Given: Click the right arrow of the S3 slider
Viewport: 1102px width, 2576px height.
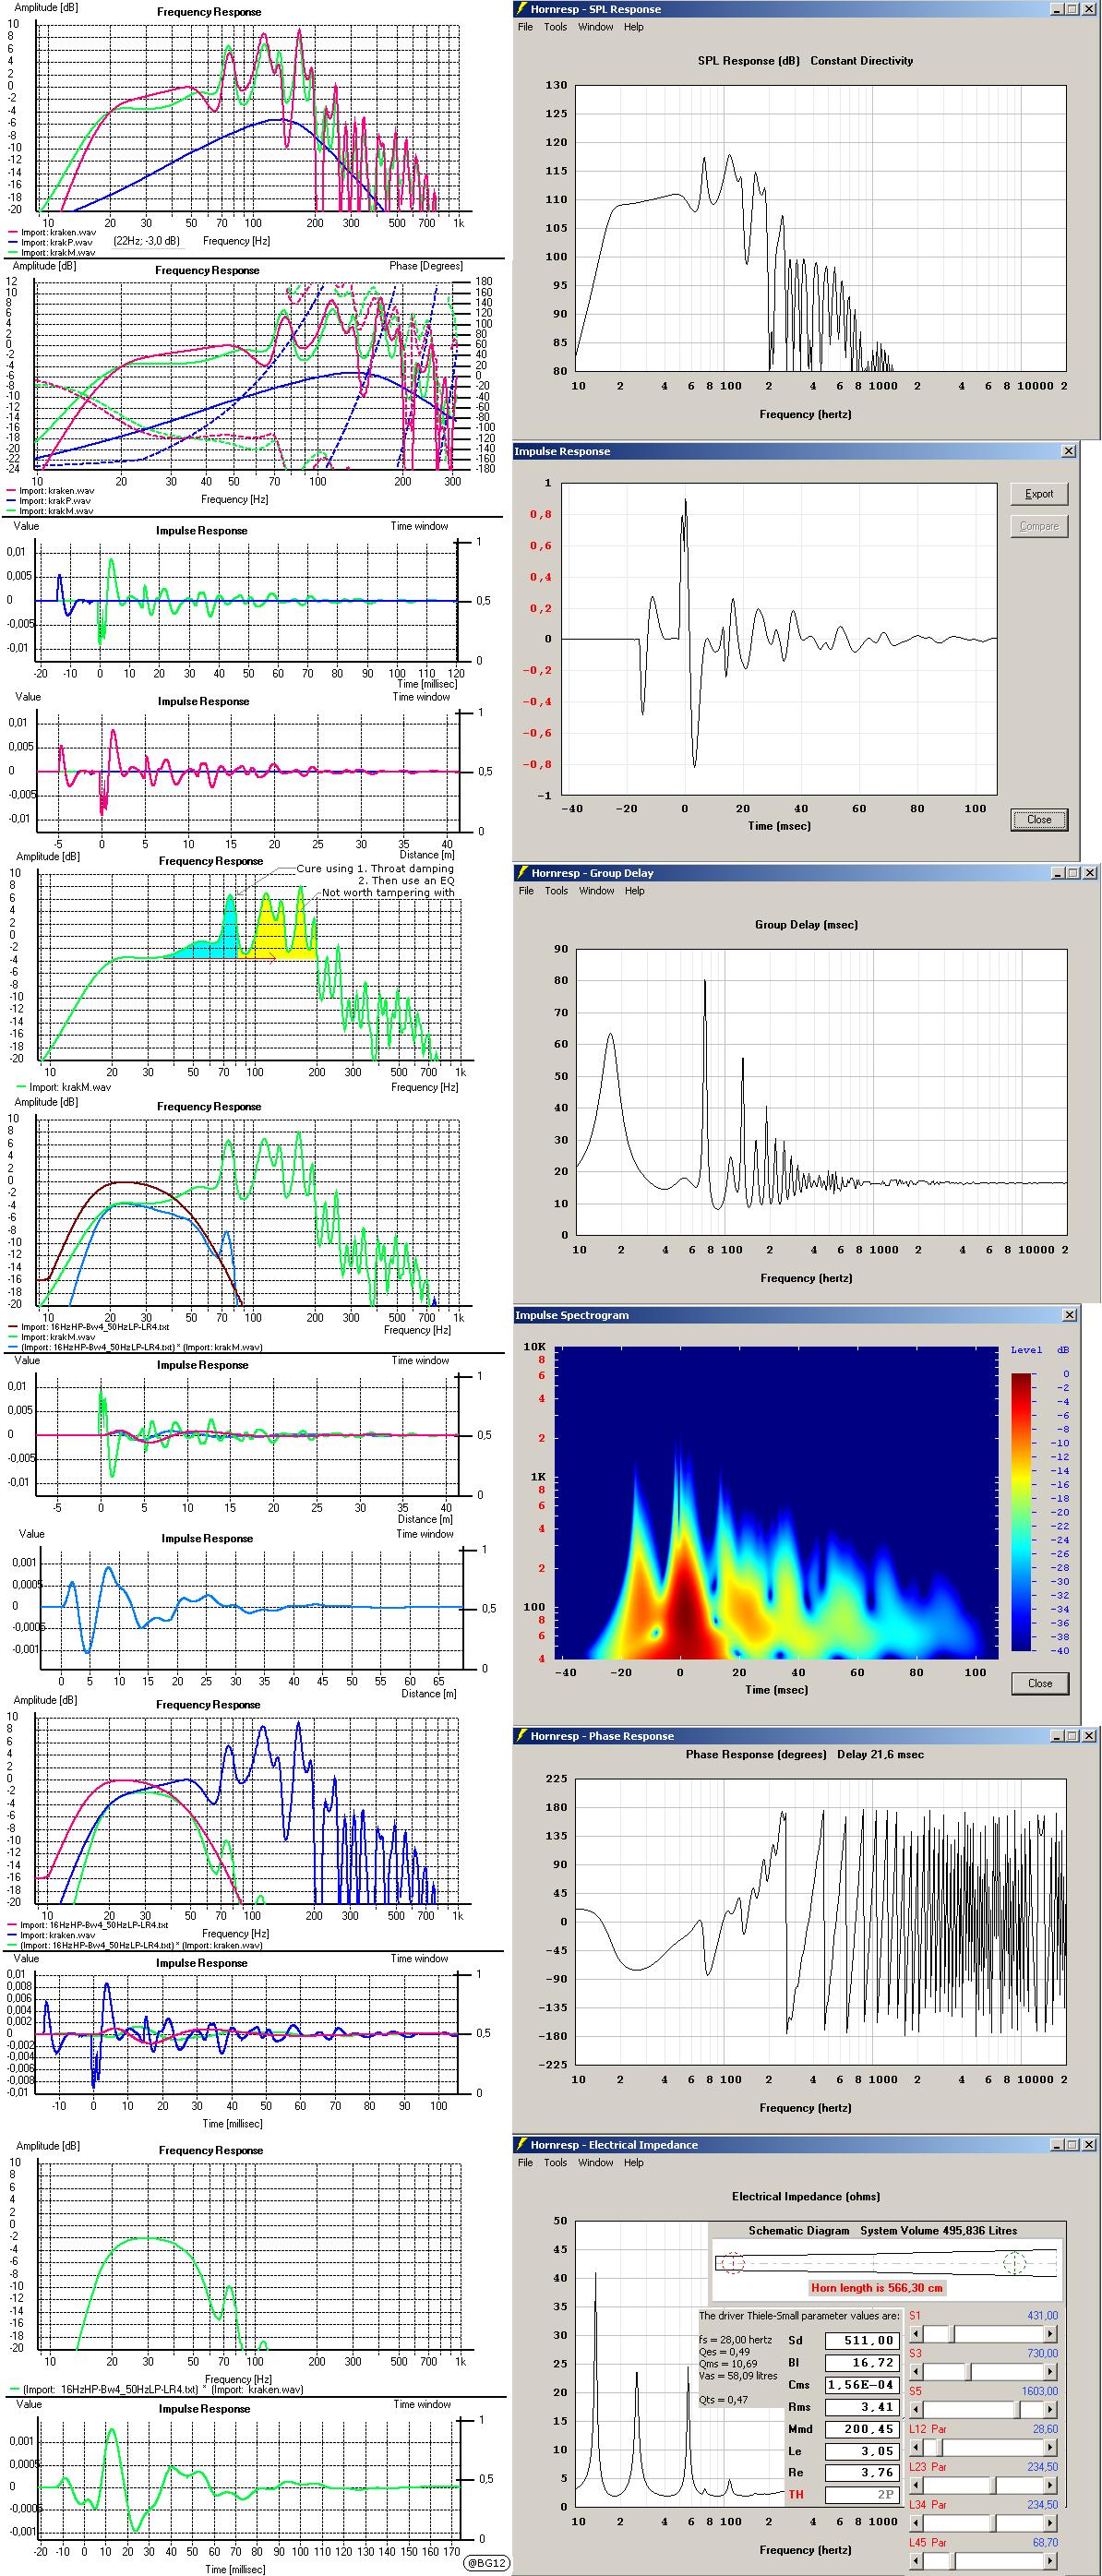Looking at the screenshot, I should pyautogui.click(x=1050, y=2371).
